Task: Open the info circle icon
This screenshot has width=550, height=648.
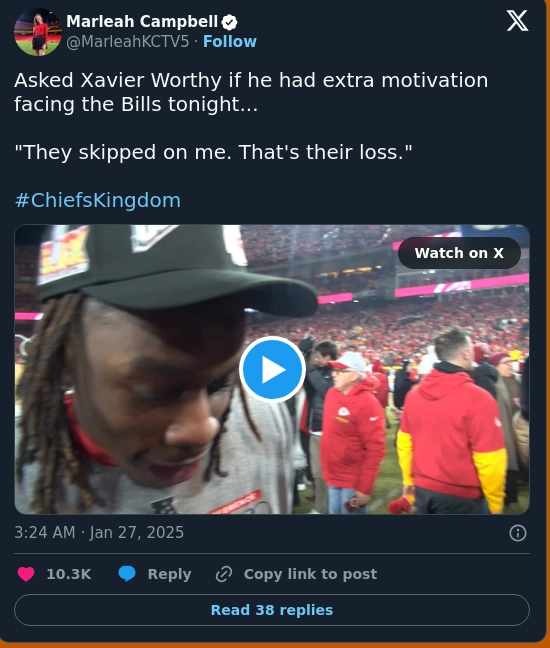Action: 518,533
